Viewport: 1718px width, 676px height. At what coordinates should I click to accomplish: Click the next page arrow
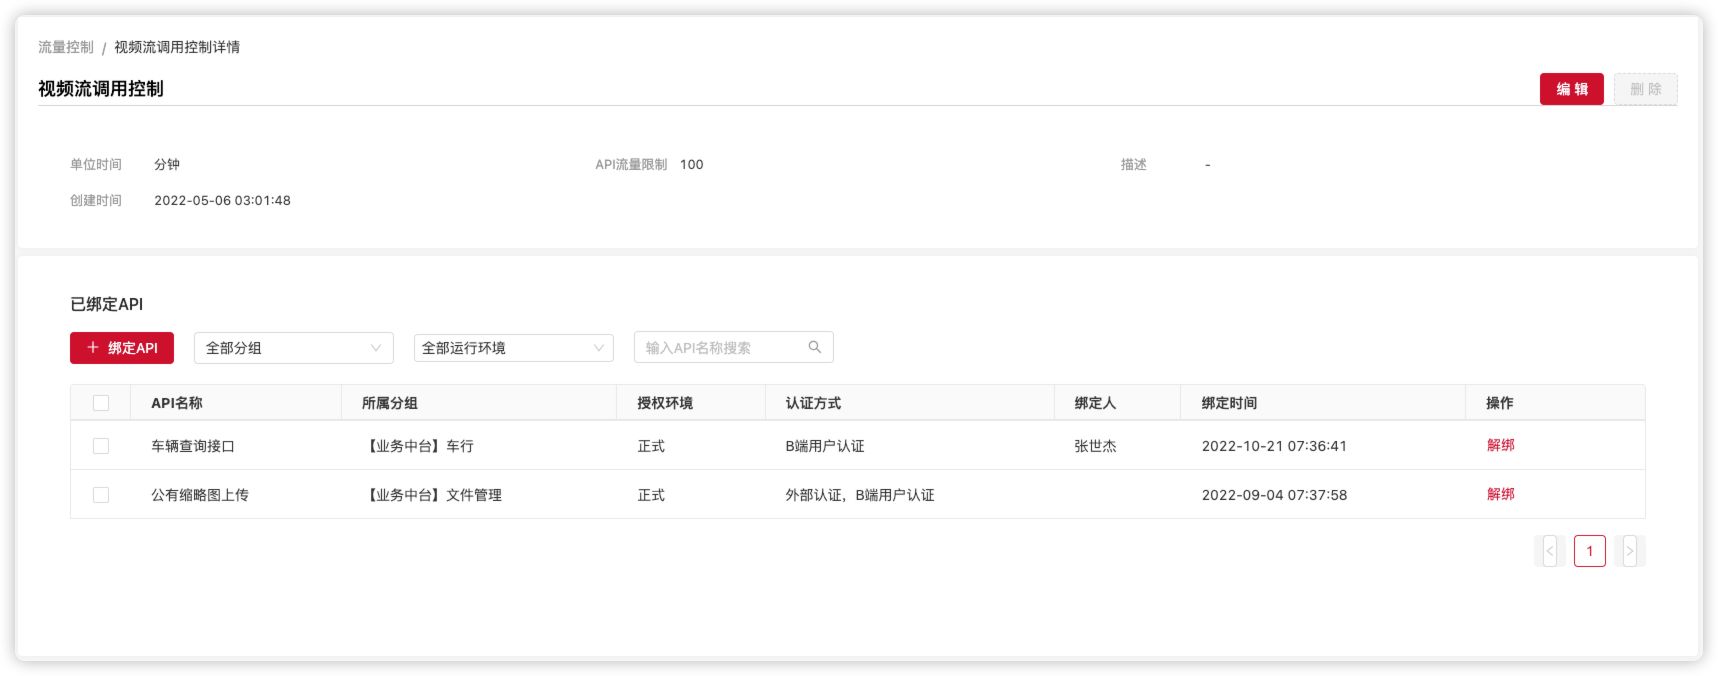(1629, 551)
